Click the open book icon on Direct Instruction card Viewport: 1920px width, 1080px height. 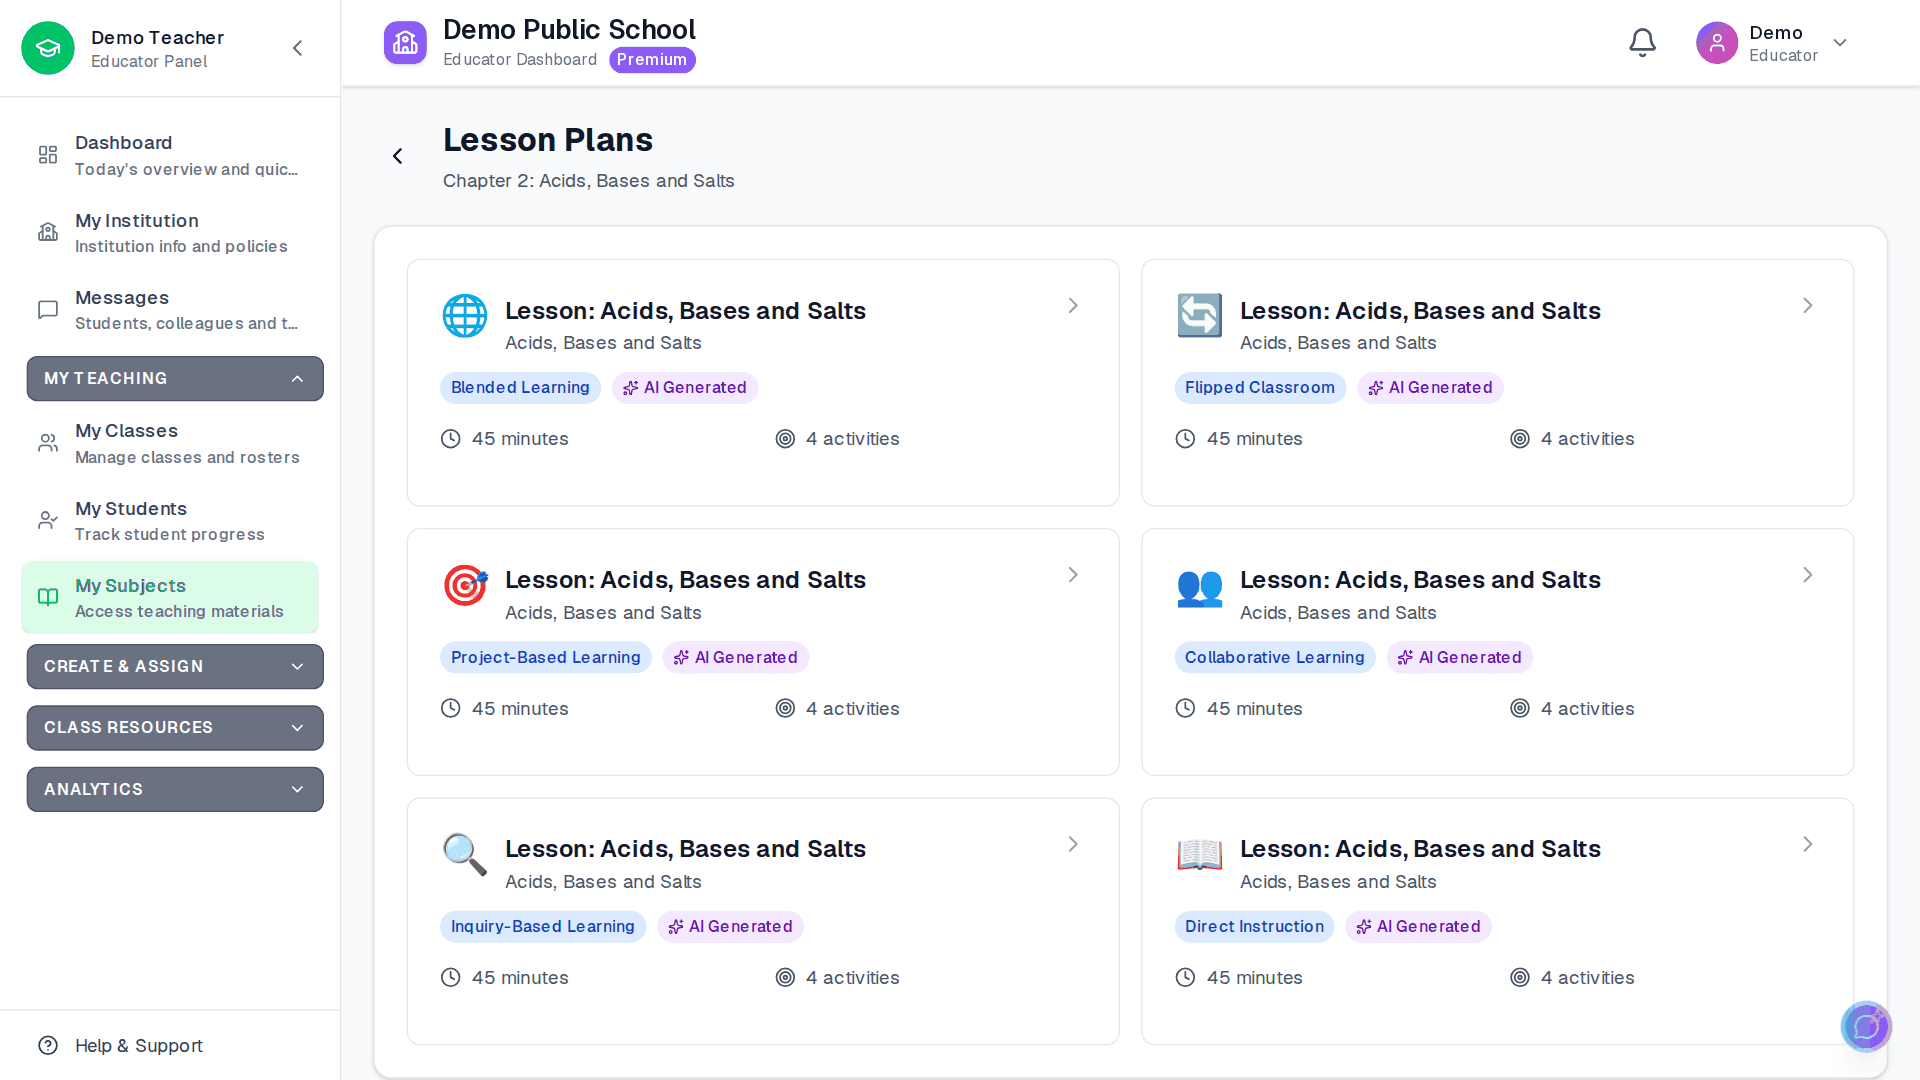1200,854
